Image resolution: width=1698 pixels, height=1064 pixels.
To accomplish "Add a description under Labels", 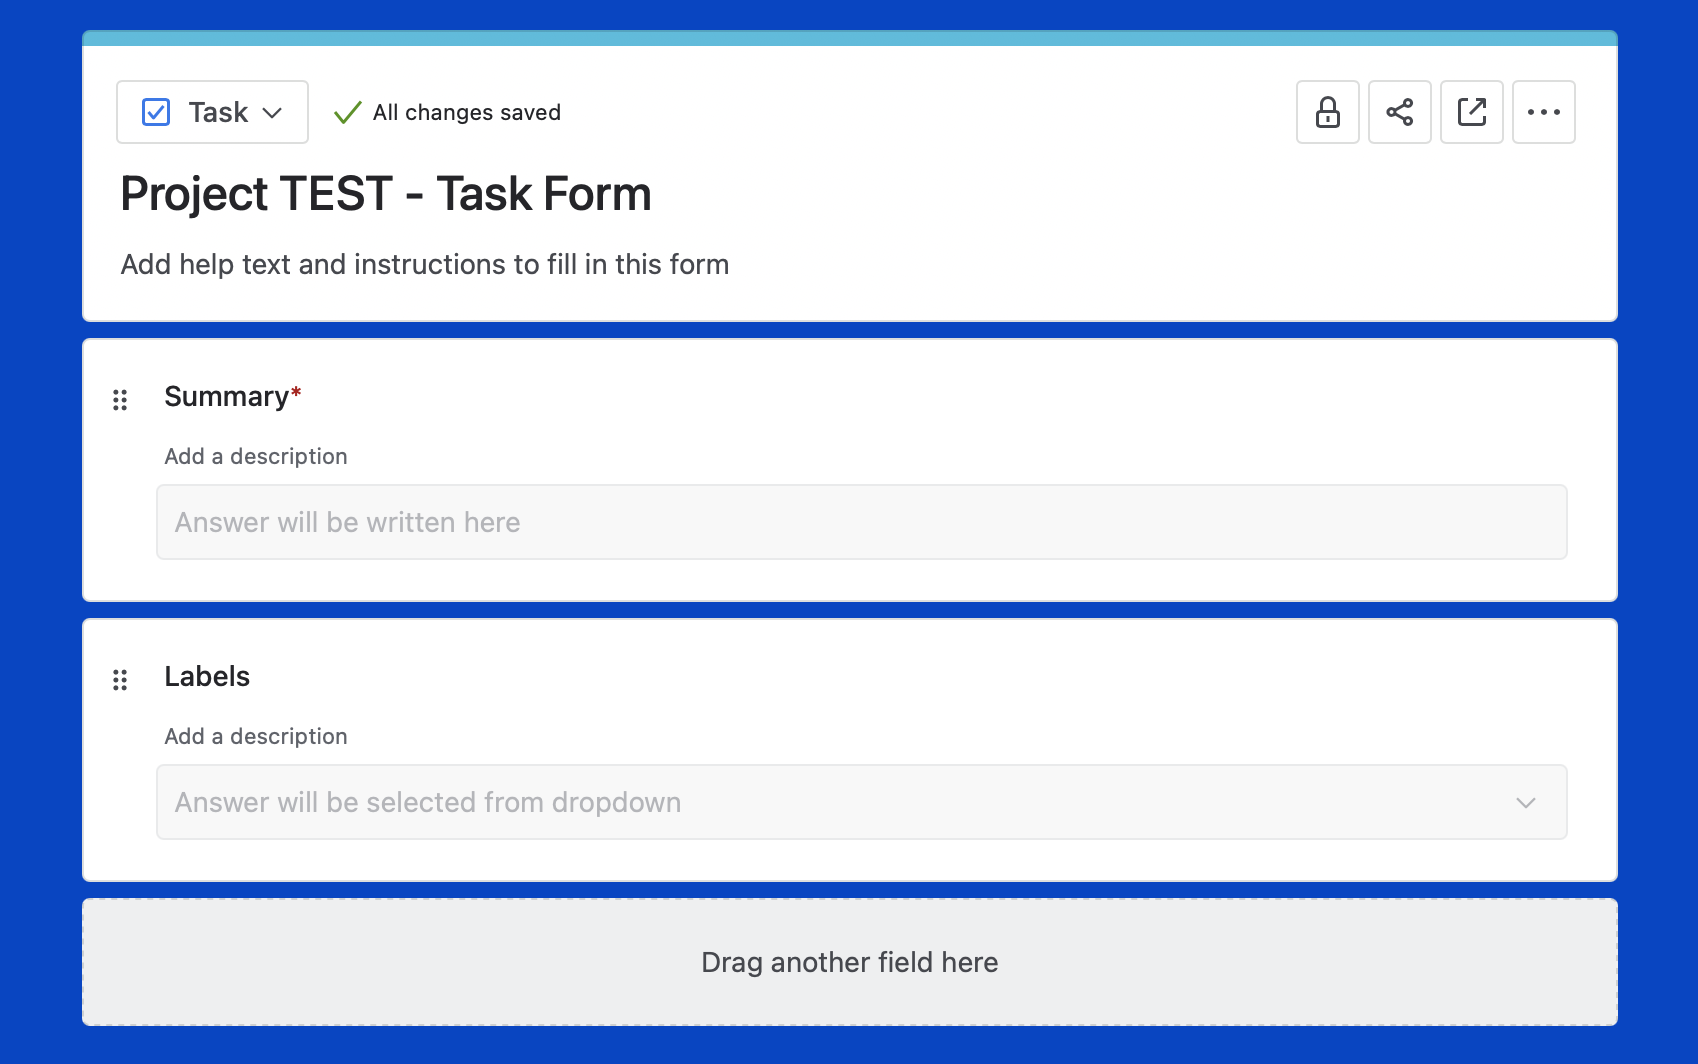I will click(x=256, y=736).
